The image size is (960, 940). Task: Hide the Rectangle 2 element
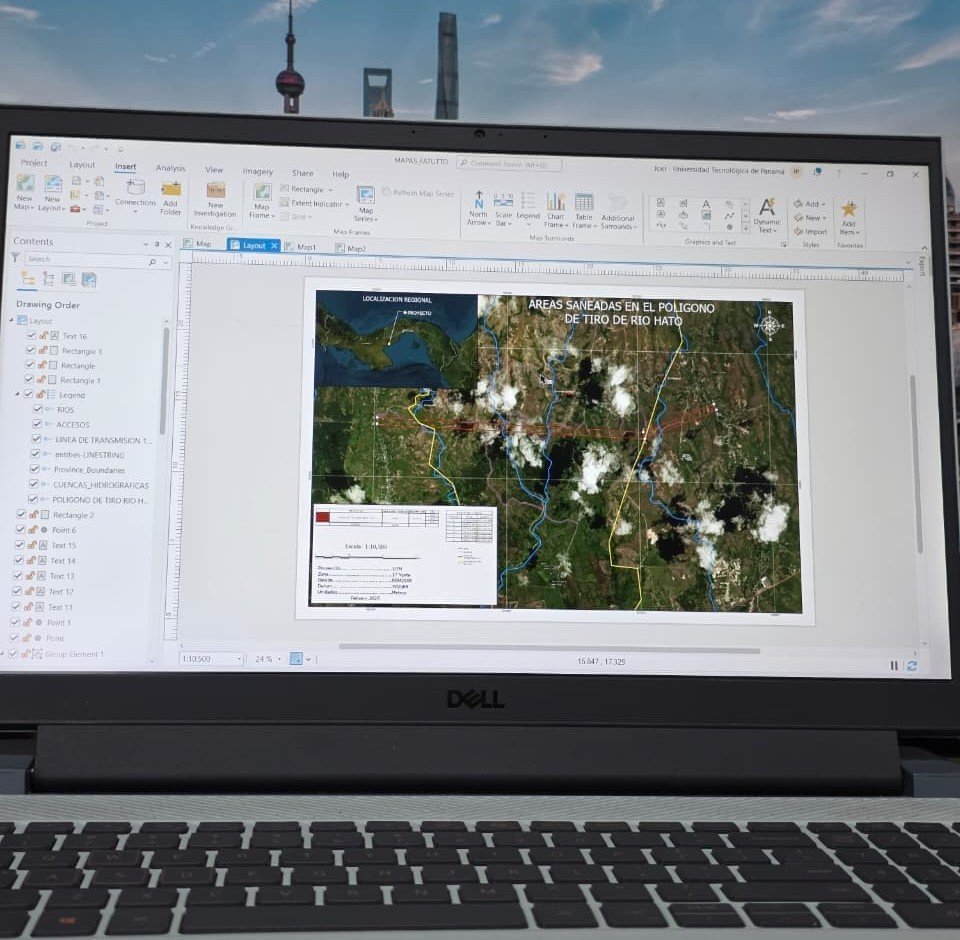coord(22,514)
